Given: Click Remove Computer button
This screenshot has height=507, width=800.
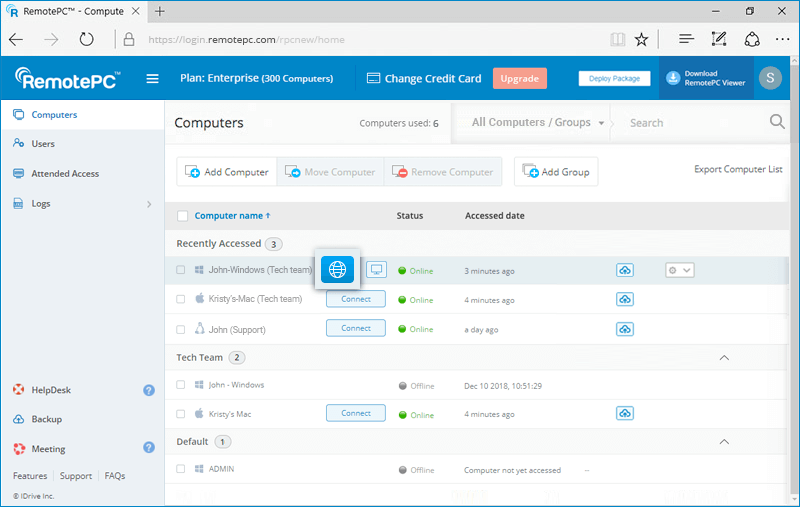Looking at the screenshot, I should (442, 172).
